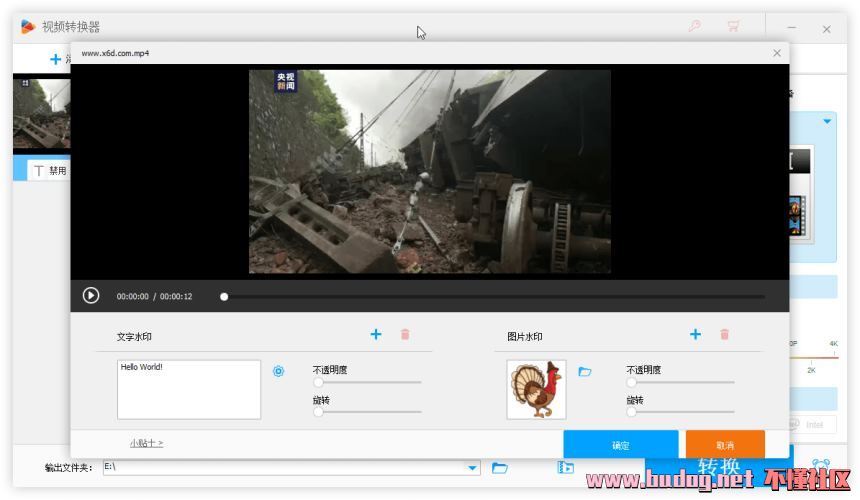Add a new text watermark
Viewport: 860px width, 500px height.
point(376,334)
